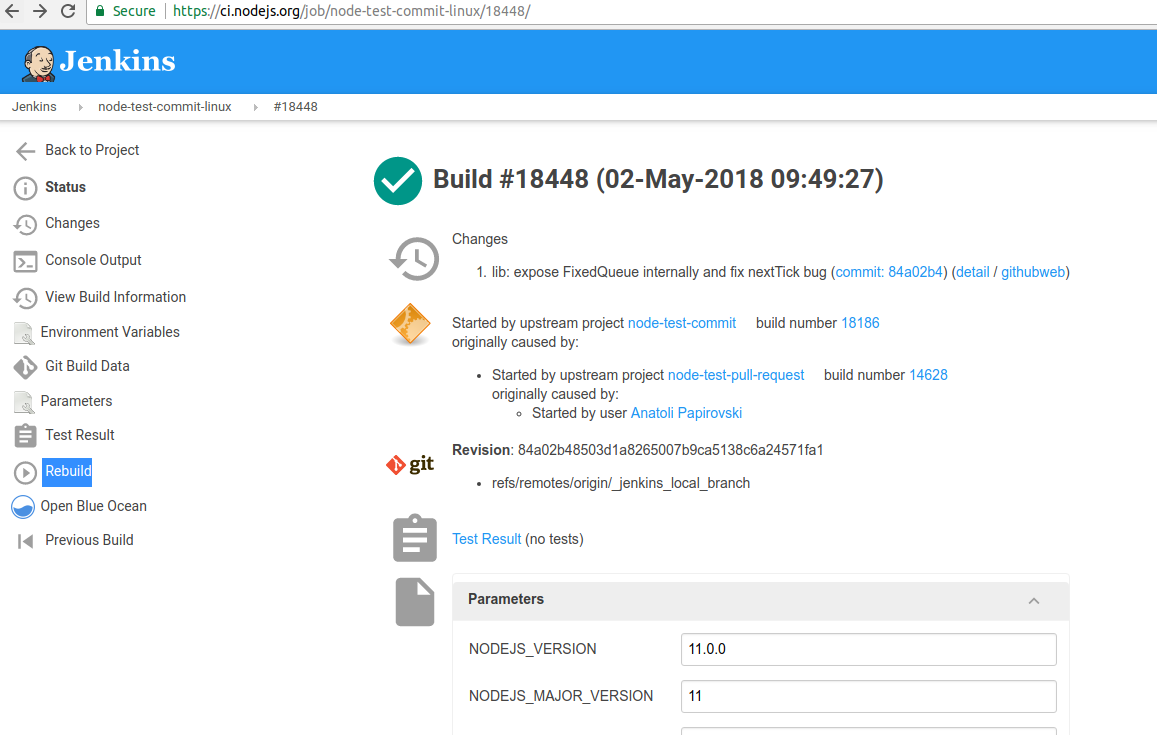Viewport: 1157px width, 735px height.
Task: Click the green Secure padlock icon
Action: pyautogui.click(x=100, y=11)
